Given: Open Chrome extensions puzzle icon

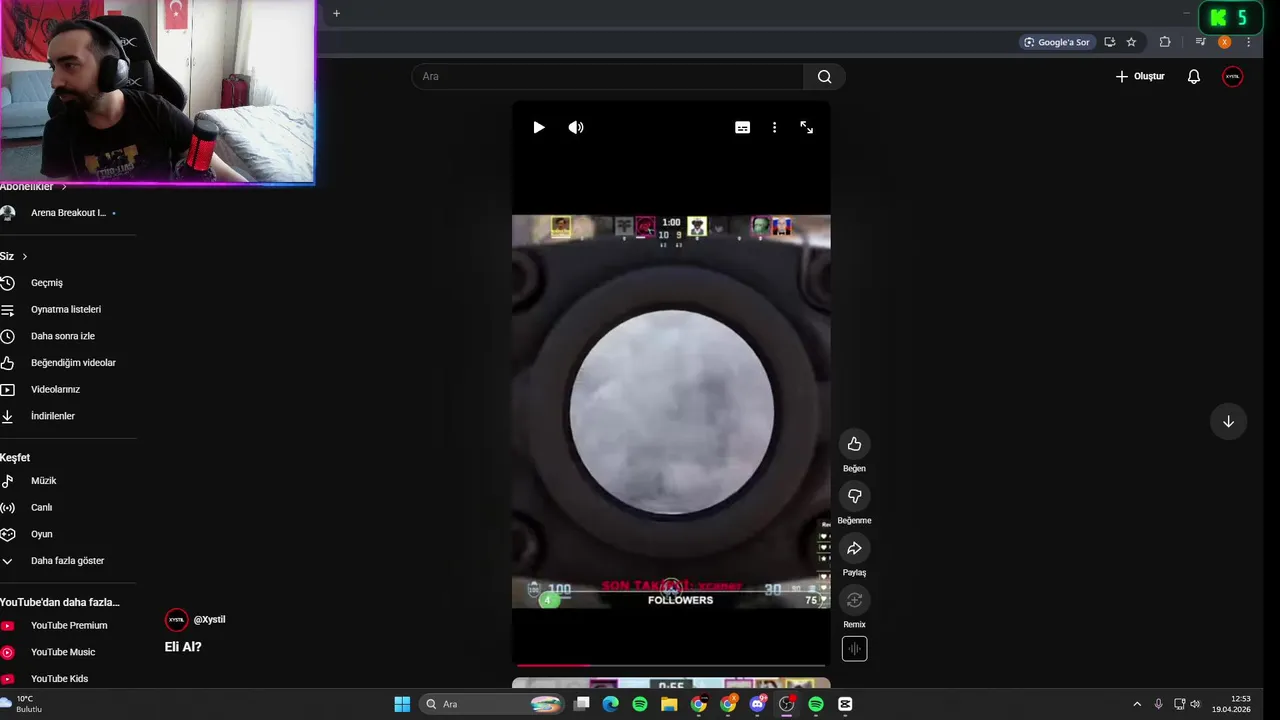Looking at the screenshot, I should 1165,42.
